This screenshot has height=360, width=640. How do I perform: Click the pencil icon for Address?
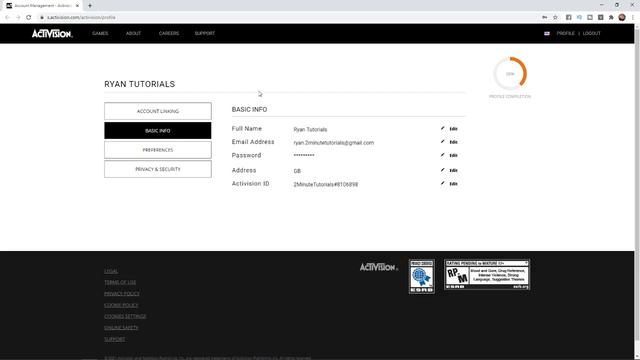[442, 170]
